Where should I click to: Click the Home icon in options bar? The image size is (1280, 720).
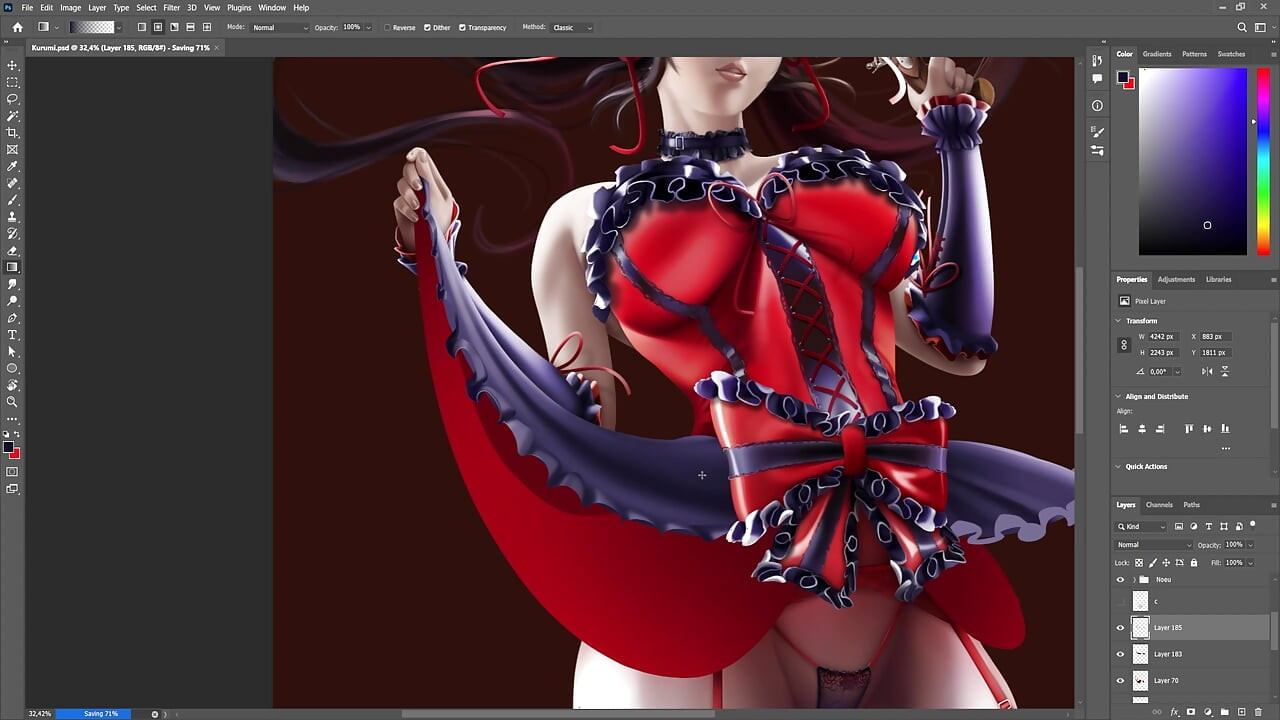17,27
